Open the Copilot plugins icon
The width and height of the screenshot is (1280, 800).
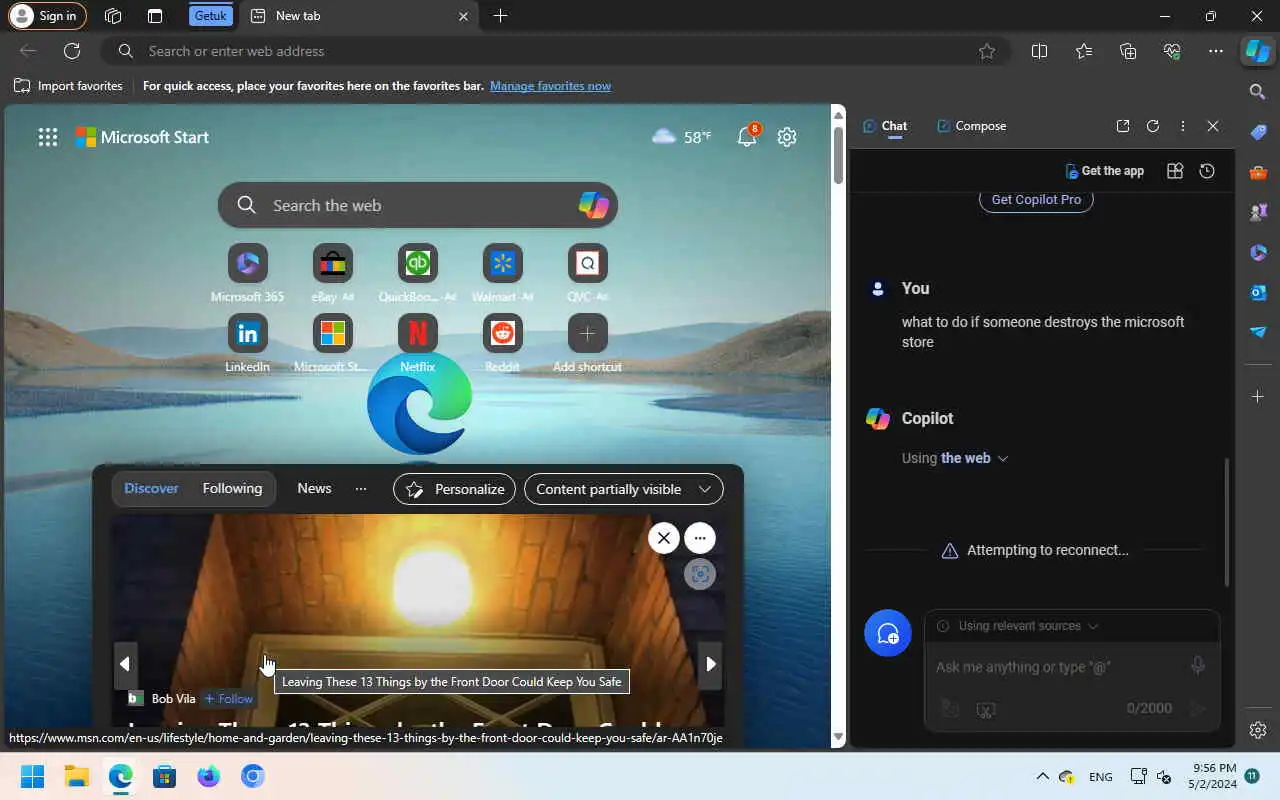[1175, 171]
